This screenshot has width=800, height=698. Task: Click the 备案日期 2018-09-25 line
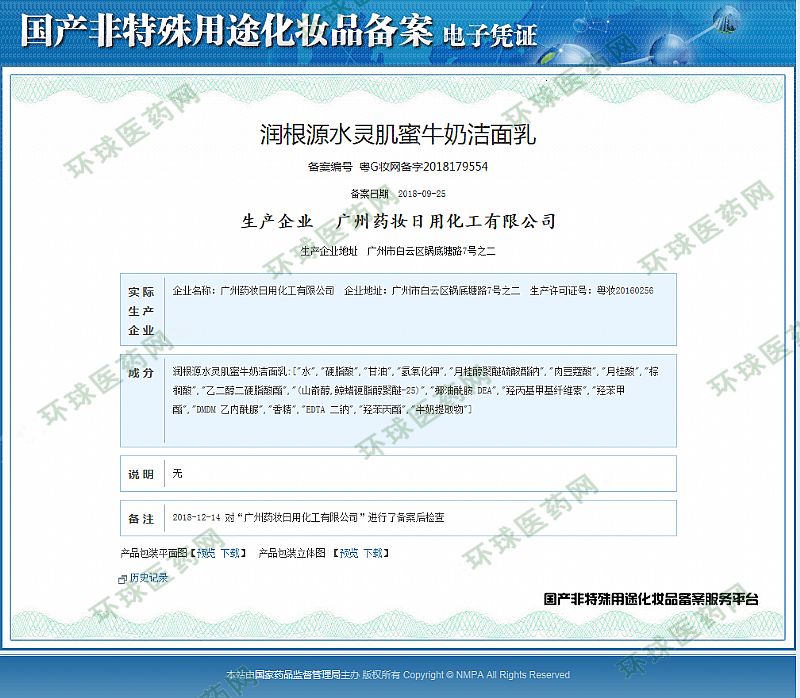click(x=398, y=193)
